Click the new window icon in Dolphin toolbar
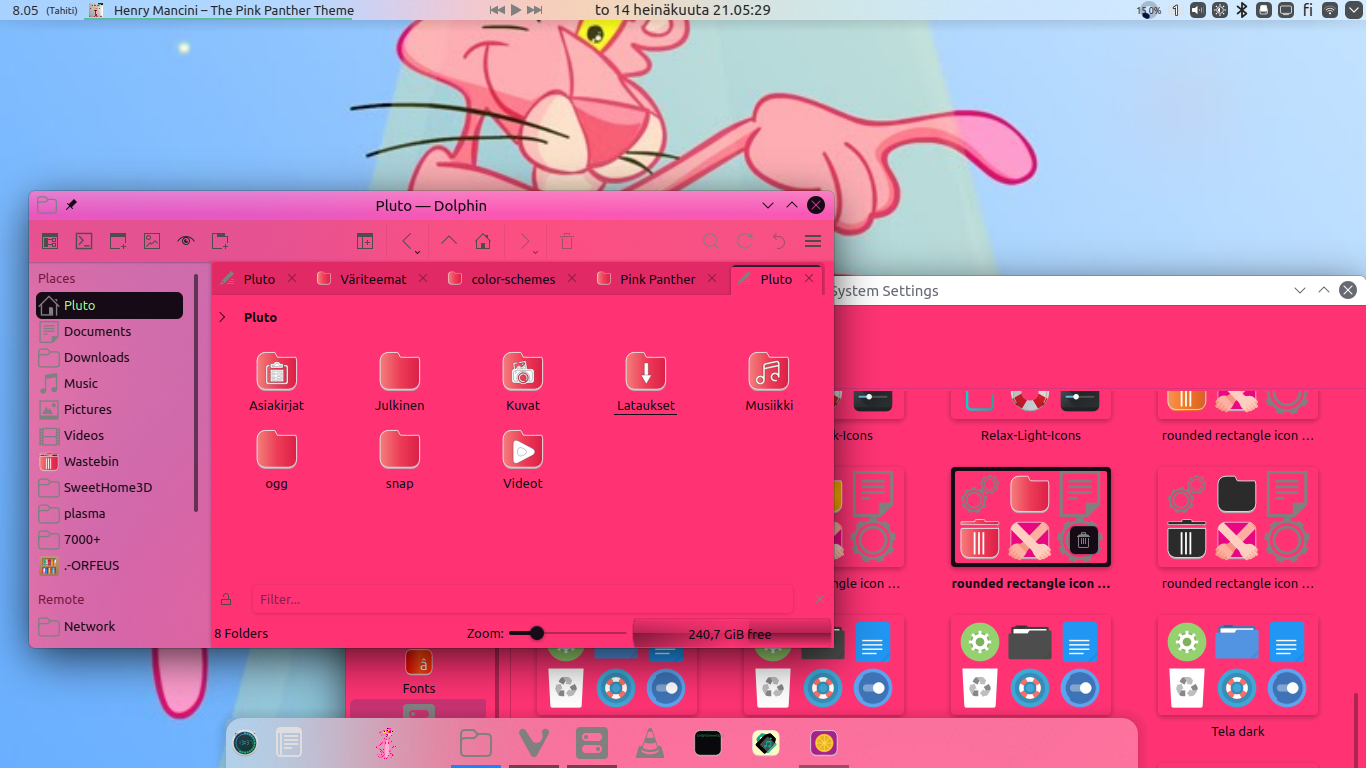The image size is (1366, 768). tap(118, 241)
